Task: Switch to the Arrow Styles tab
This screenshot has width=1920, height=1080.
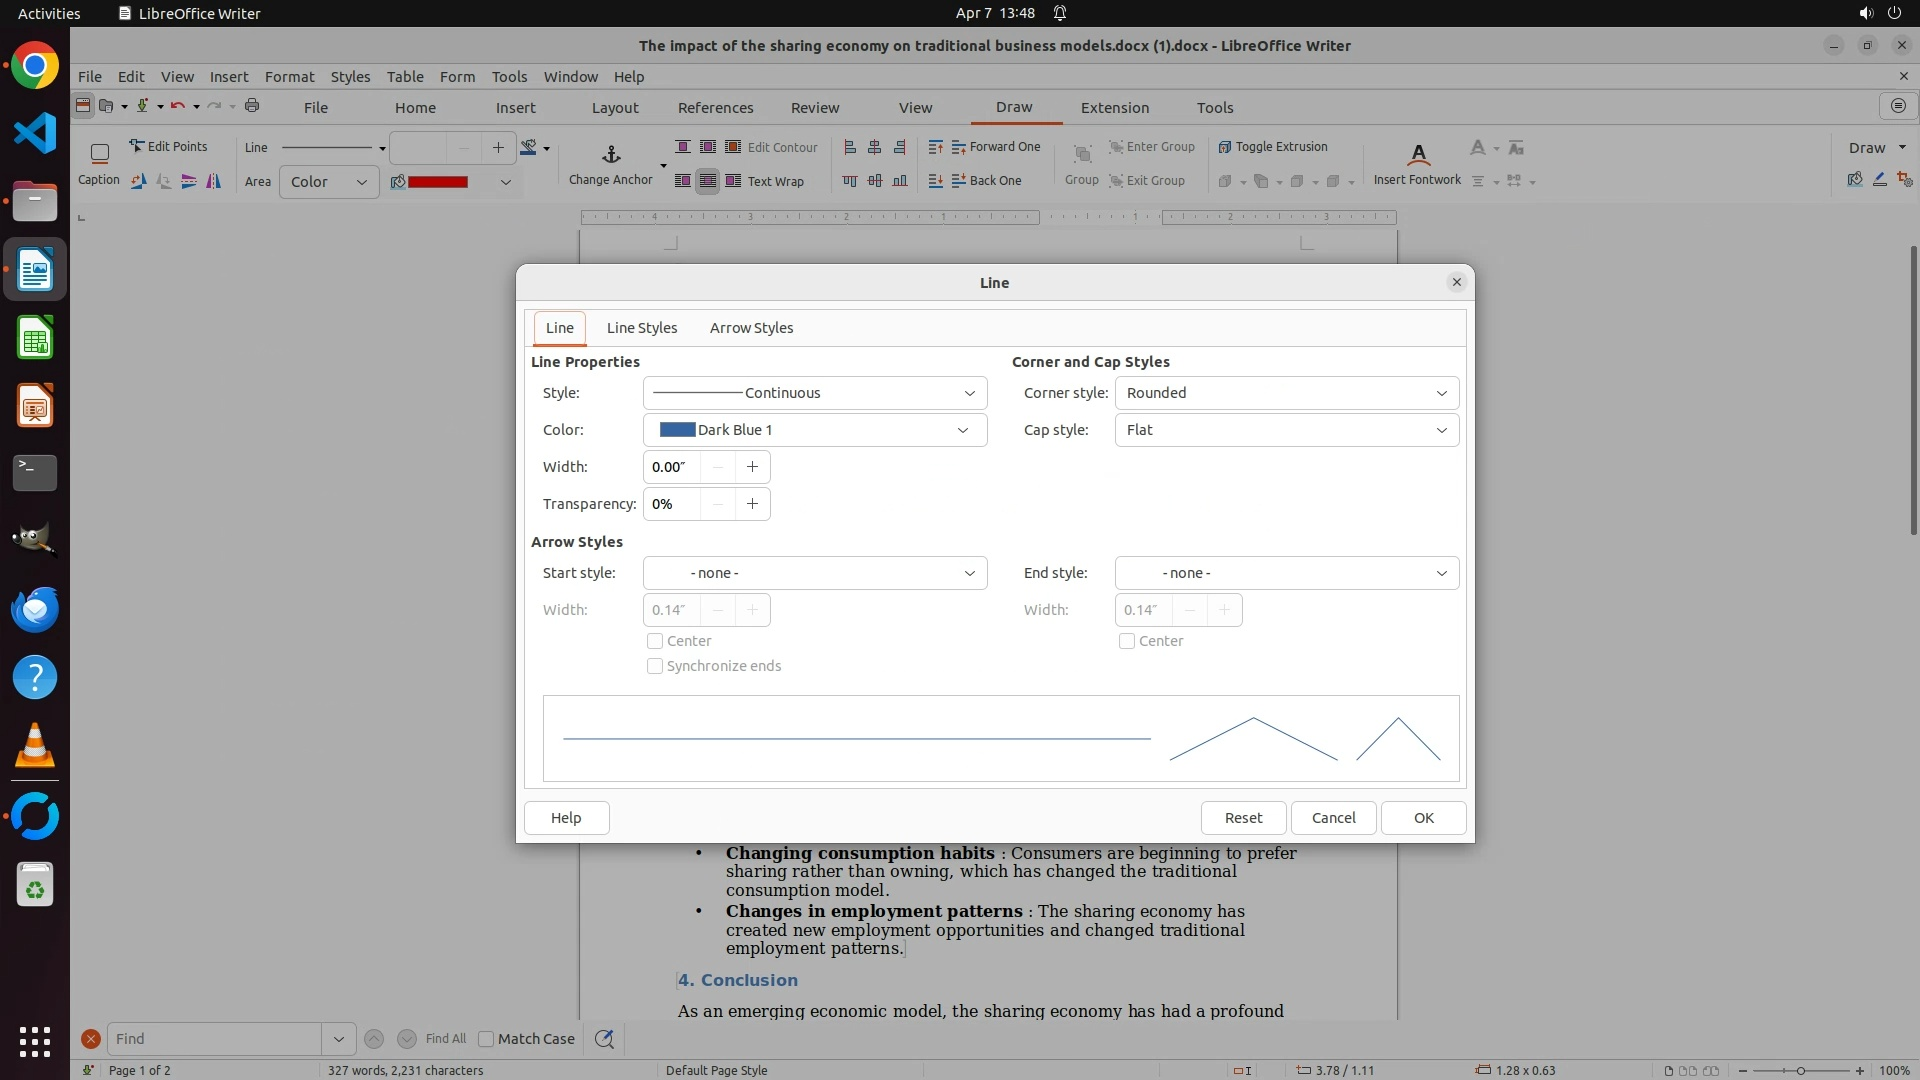Action: coord(751,328)
